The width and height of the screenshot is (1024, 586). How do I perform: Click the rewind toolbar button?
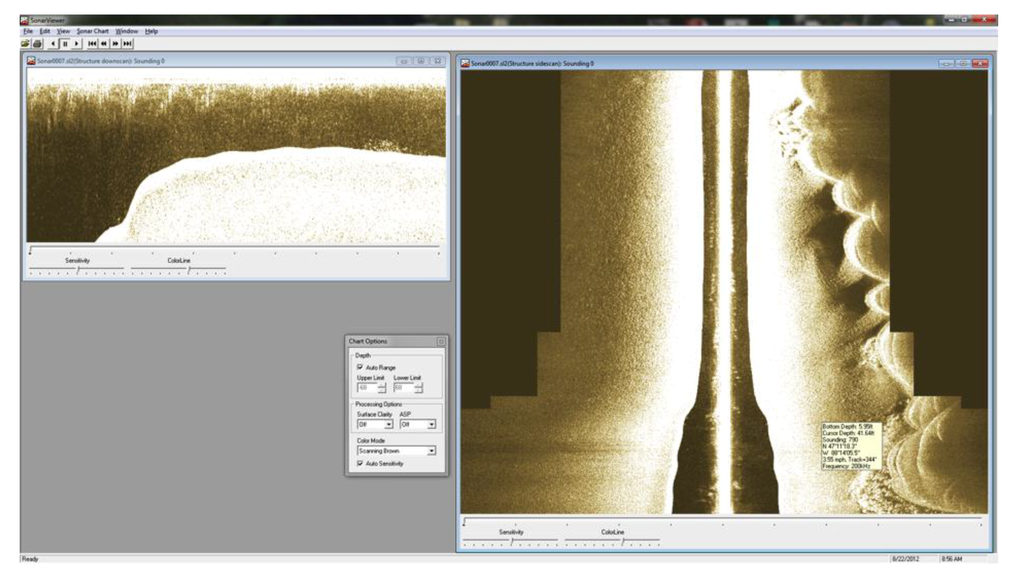104,44
